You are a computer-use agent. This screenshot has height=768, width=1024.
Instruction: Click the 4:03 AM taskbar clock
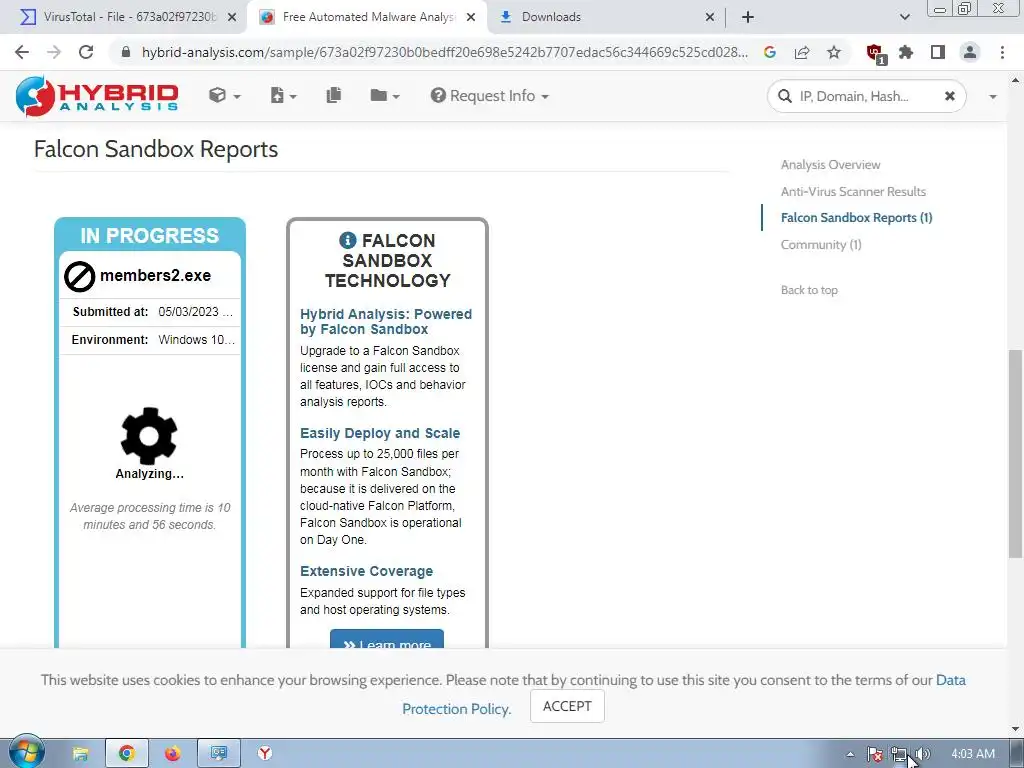(973, 754)
